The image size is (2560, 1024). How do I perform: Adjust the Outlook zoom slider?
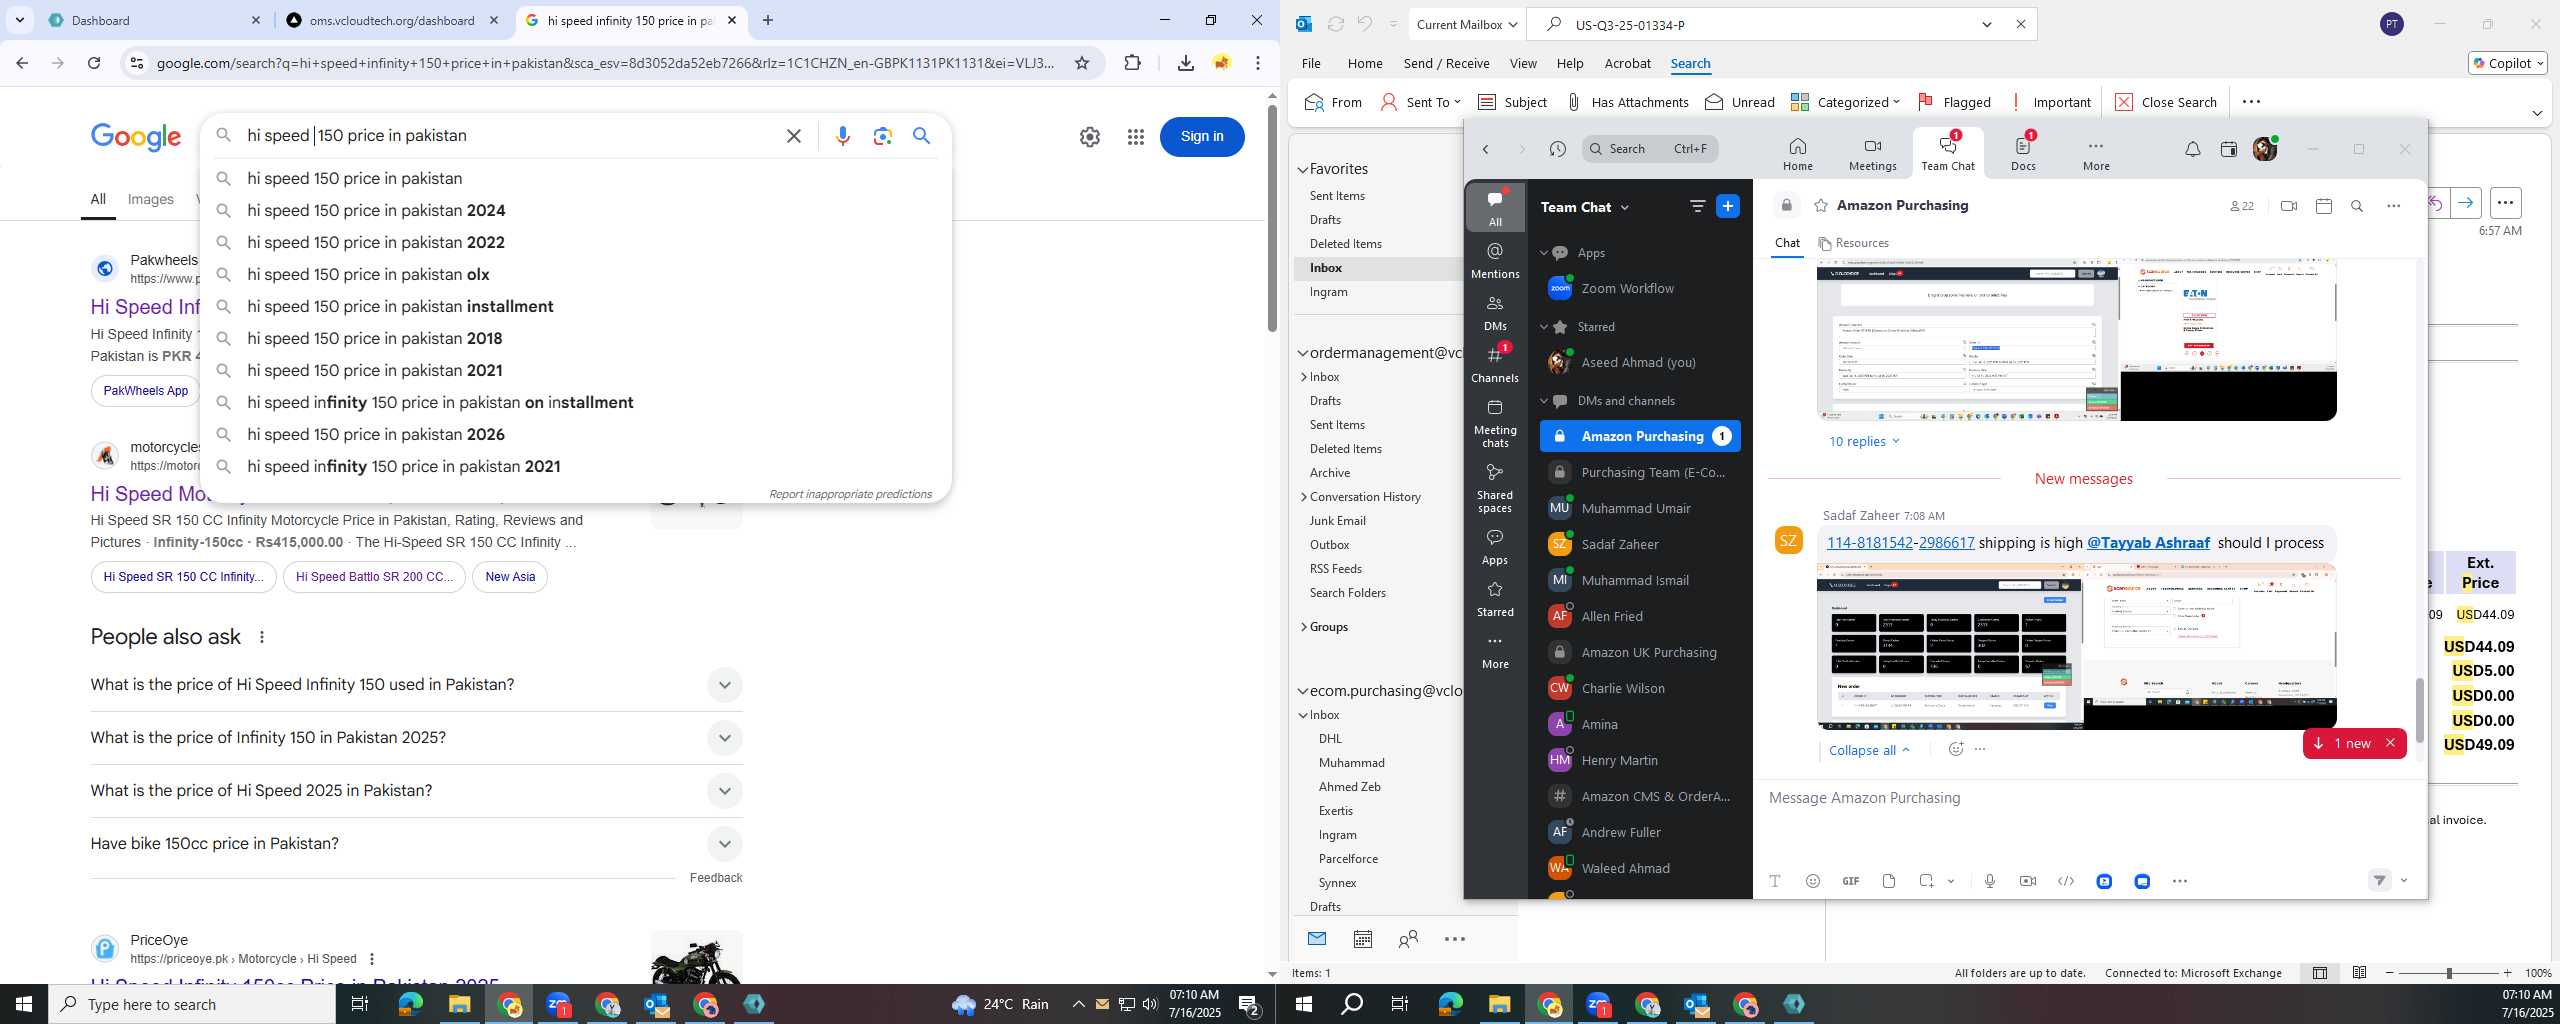[2448, 973]
